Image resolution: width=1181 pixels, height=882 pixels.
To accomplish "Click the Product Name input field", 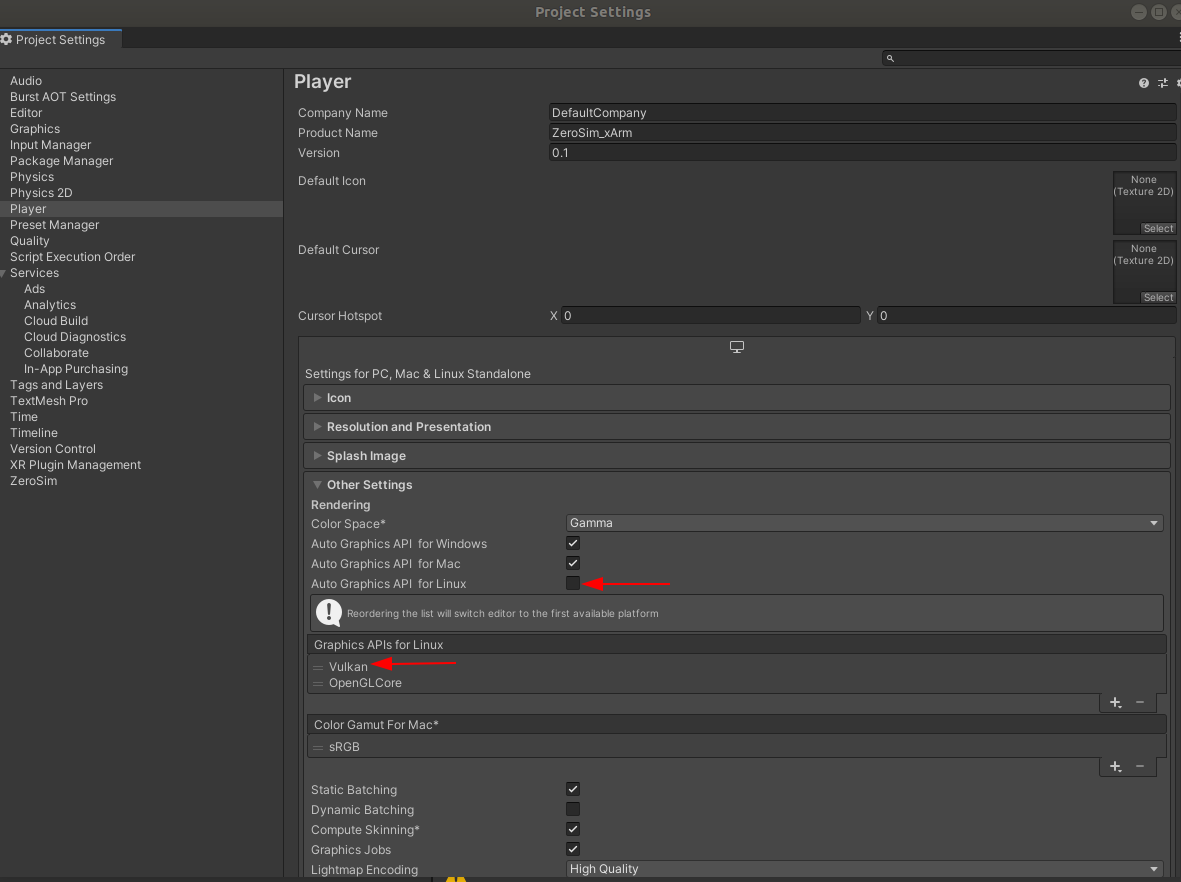I will click(x=862, y=133).
